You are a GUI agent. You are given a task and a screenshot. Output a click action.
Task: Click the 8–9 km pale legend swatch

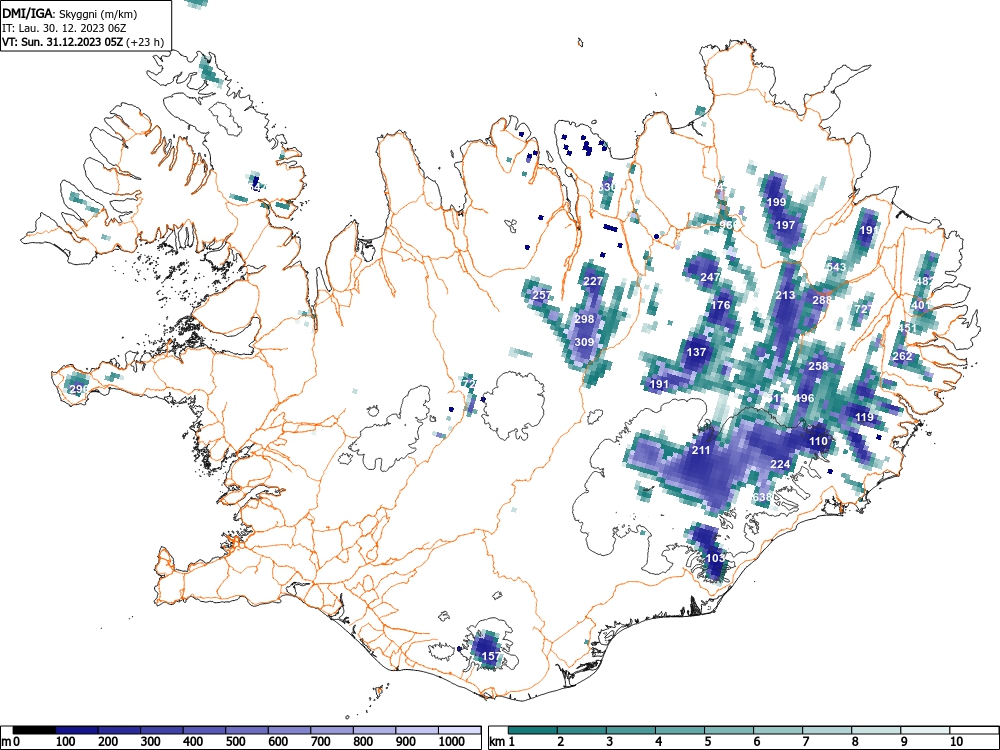(876, 730)
